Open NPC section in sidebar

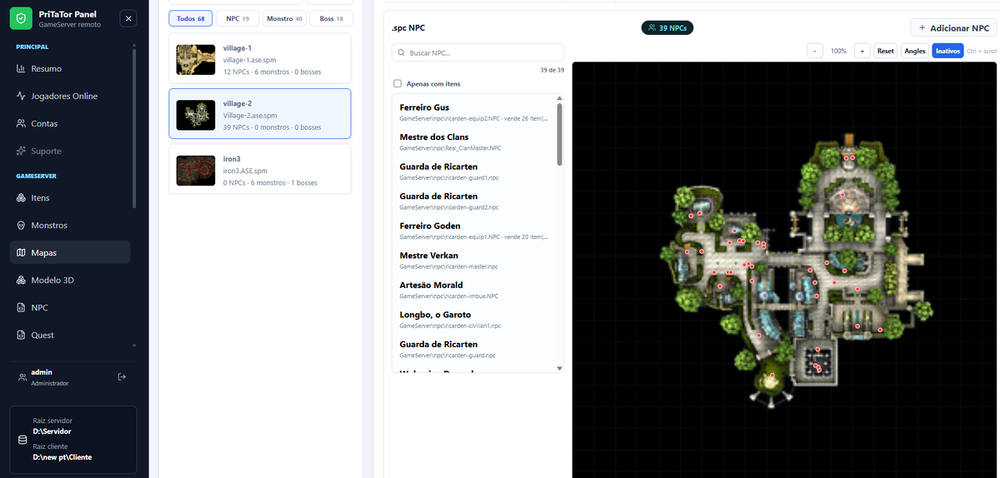point(70,308)
